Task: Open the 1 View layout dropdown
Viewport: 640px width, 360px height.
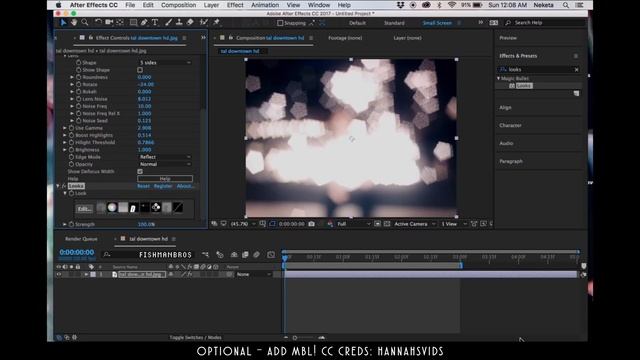Action: coord(453,224)
